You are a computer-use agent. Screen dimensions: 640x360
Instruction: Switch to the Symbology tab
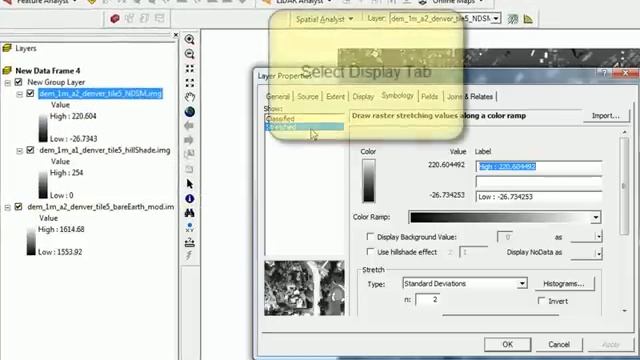coord(397,96)
